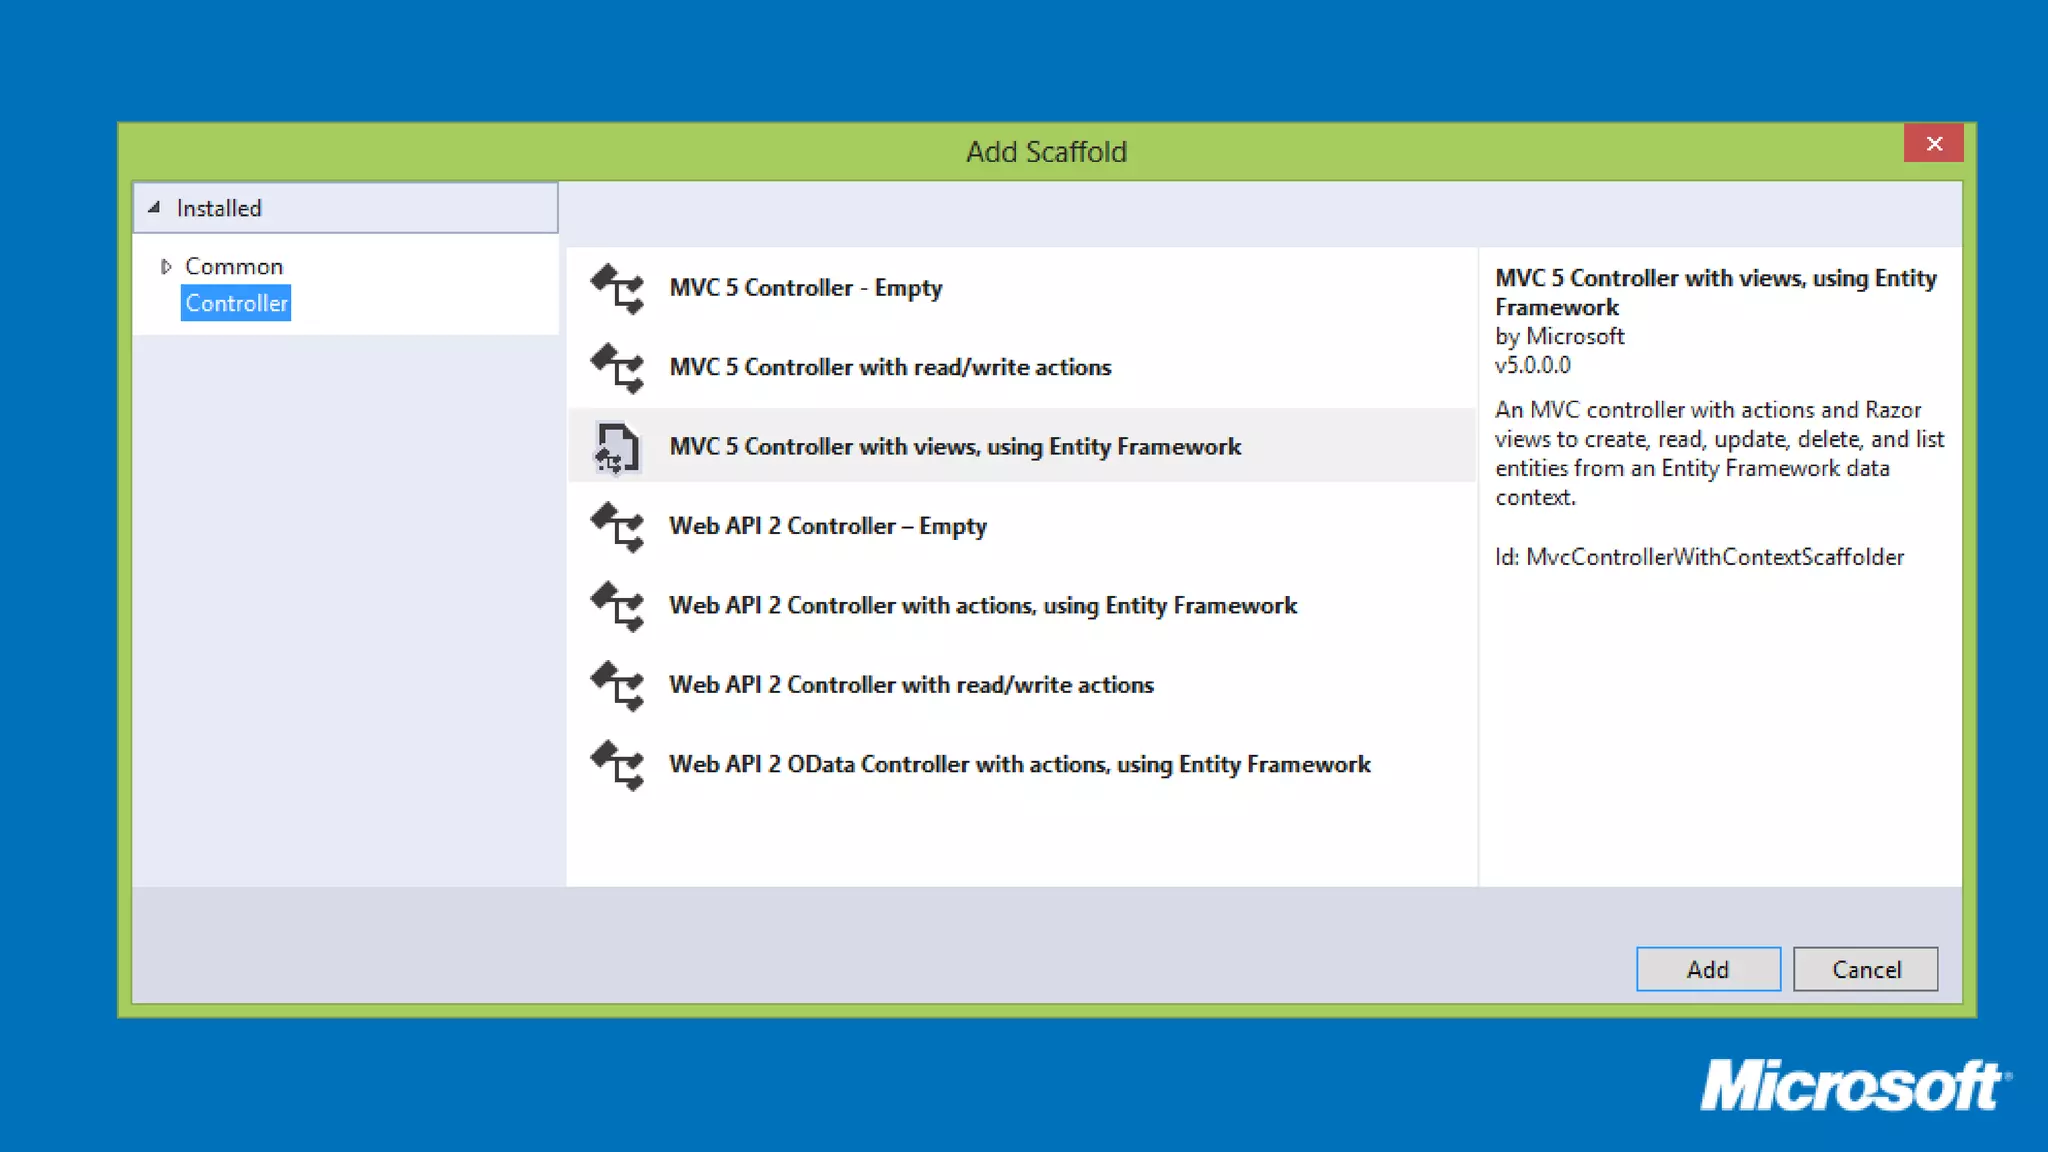
Task: Click the Web API 2 Entity Framework actions icon
Action: point(617,606)
